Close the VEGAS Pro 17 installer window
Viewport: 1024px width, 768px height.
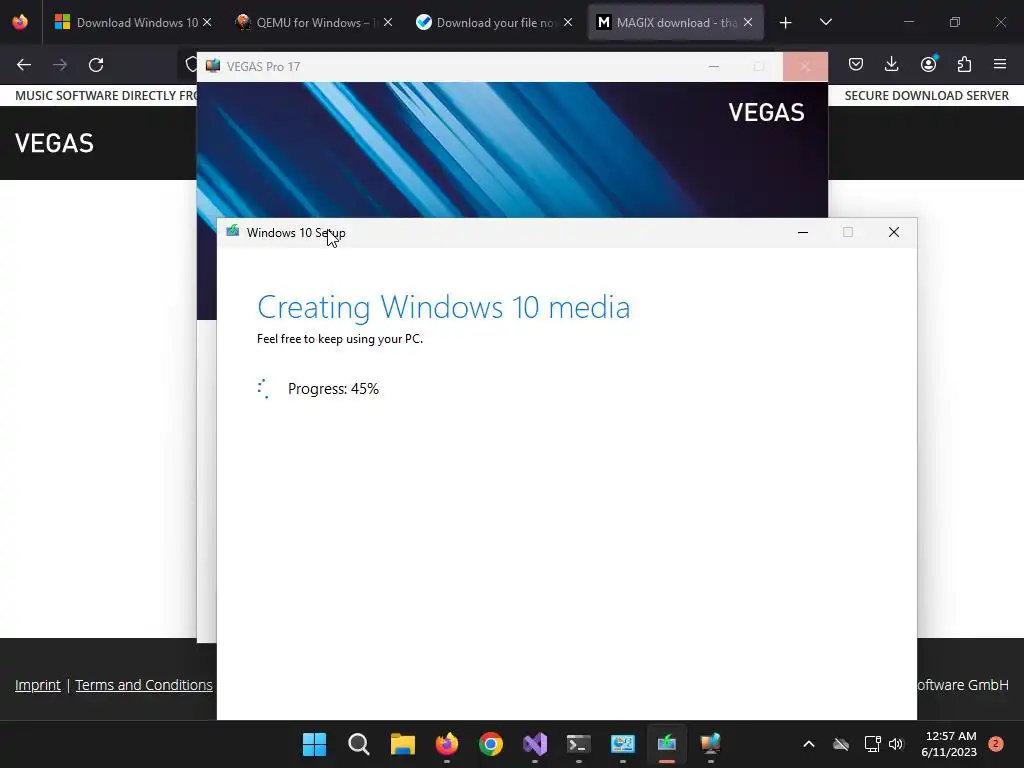[805, 67]
